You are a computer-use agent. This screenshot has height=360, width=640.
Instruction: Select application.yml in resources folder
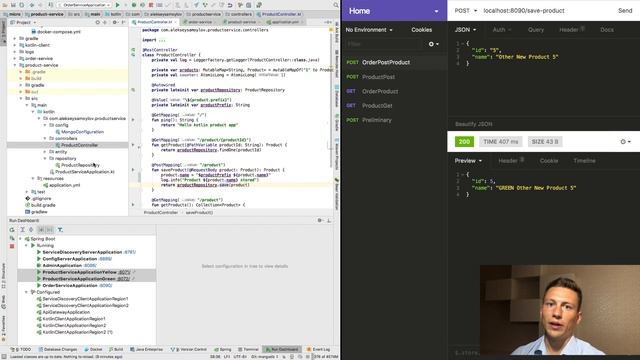[62, 185]
